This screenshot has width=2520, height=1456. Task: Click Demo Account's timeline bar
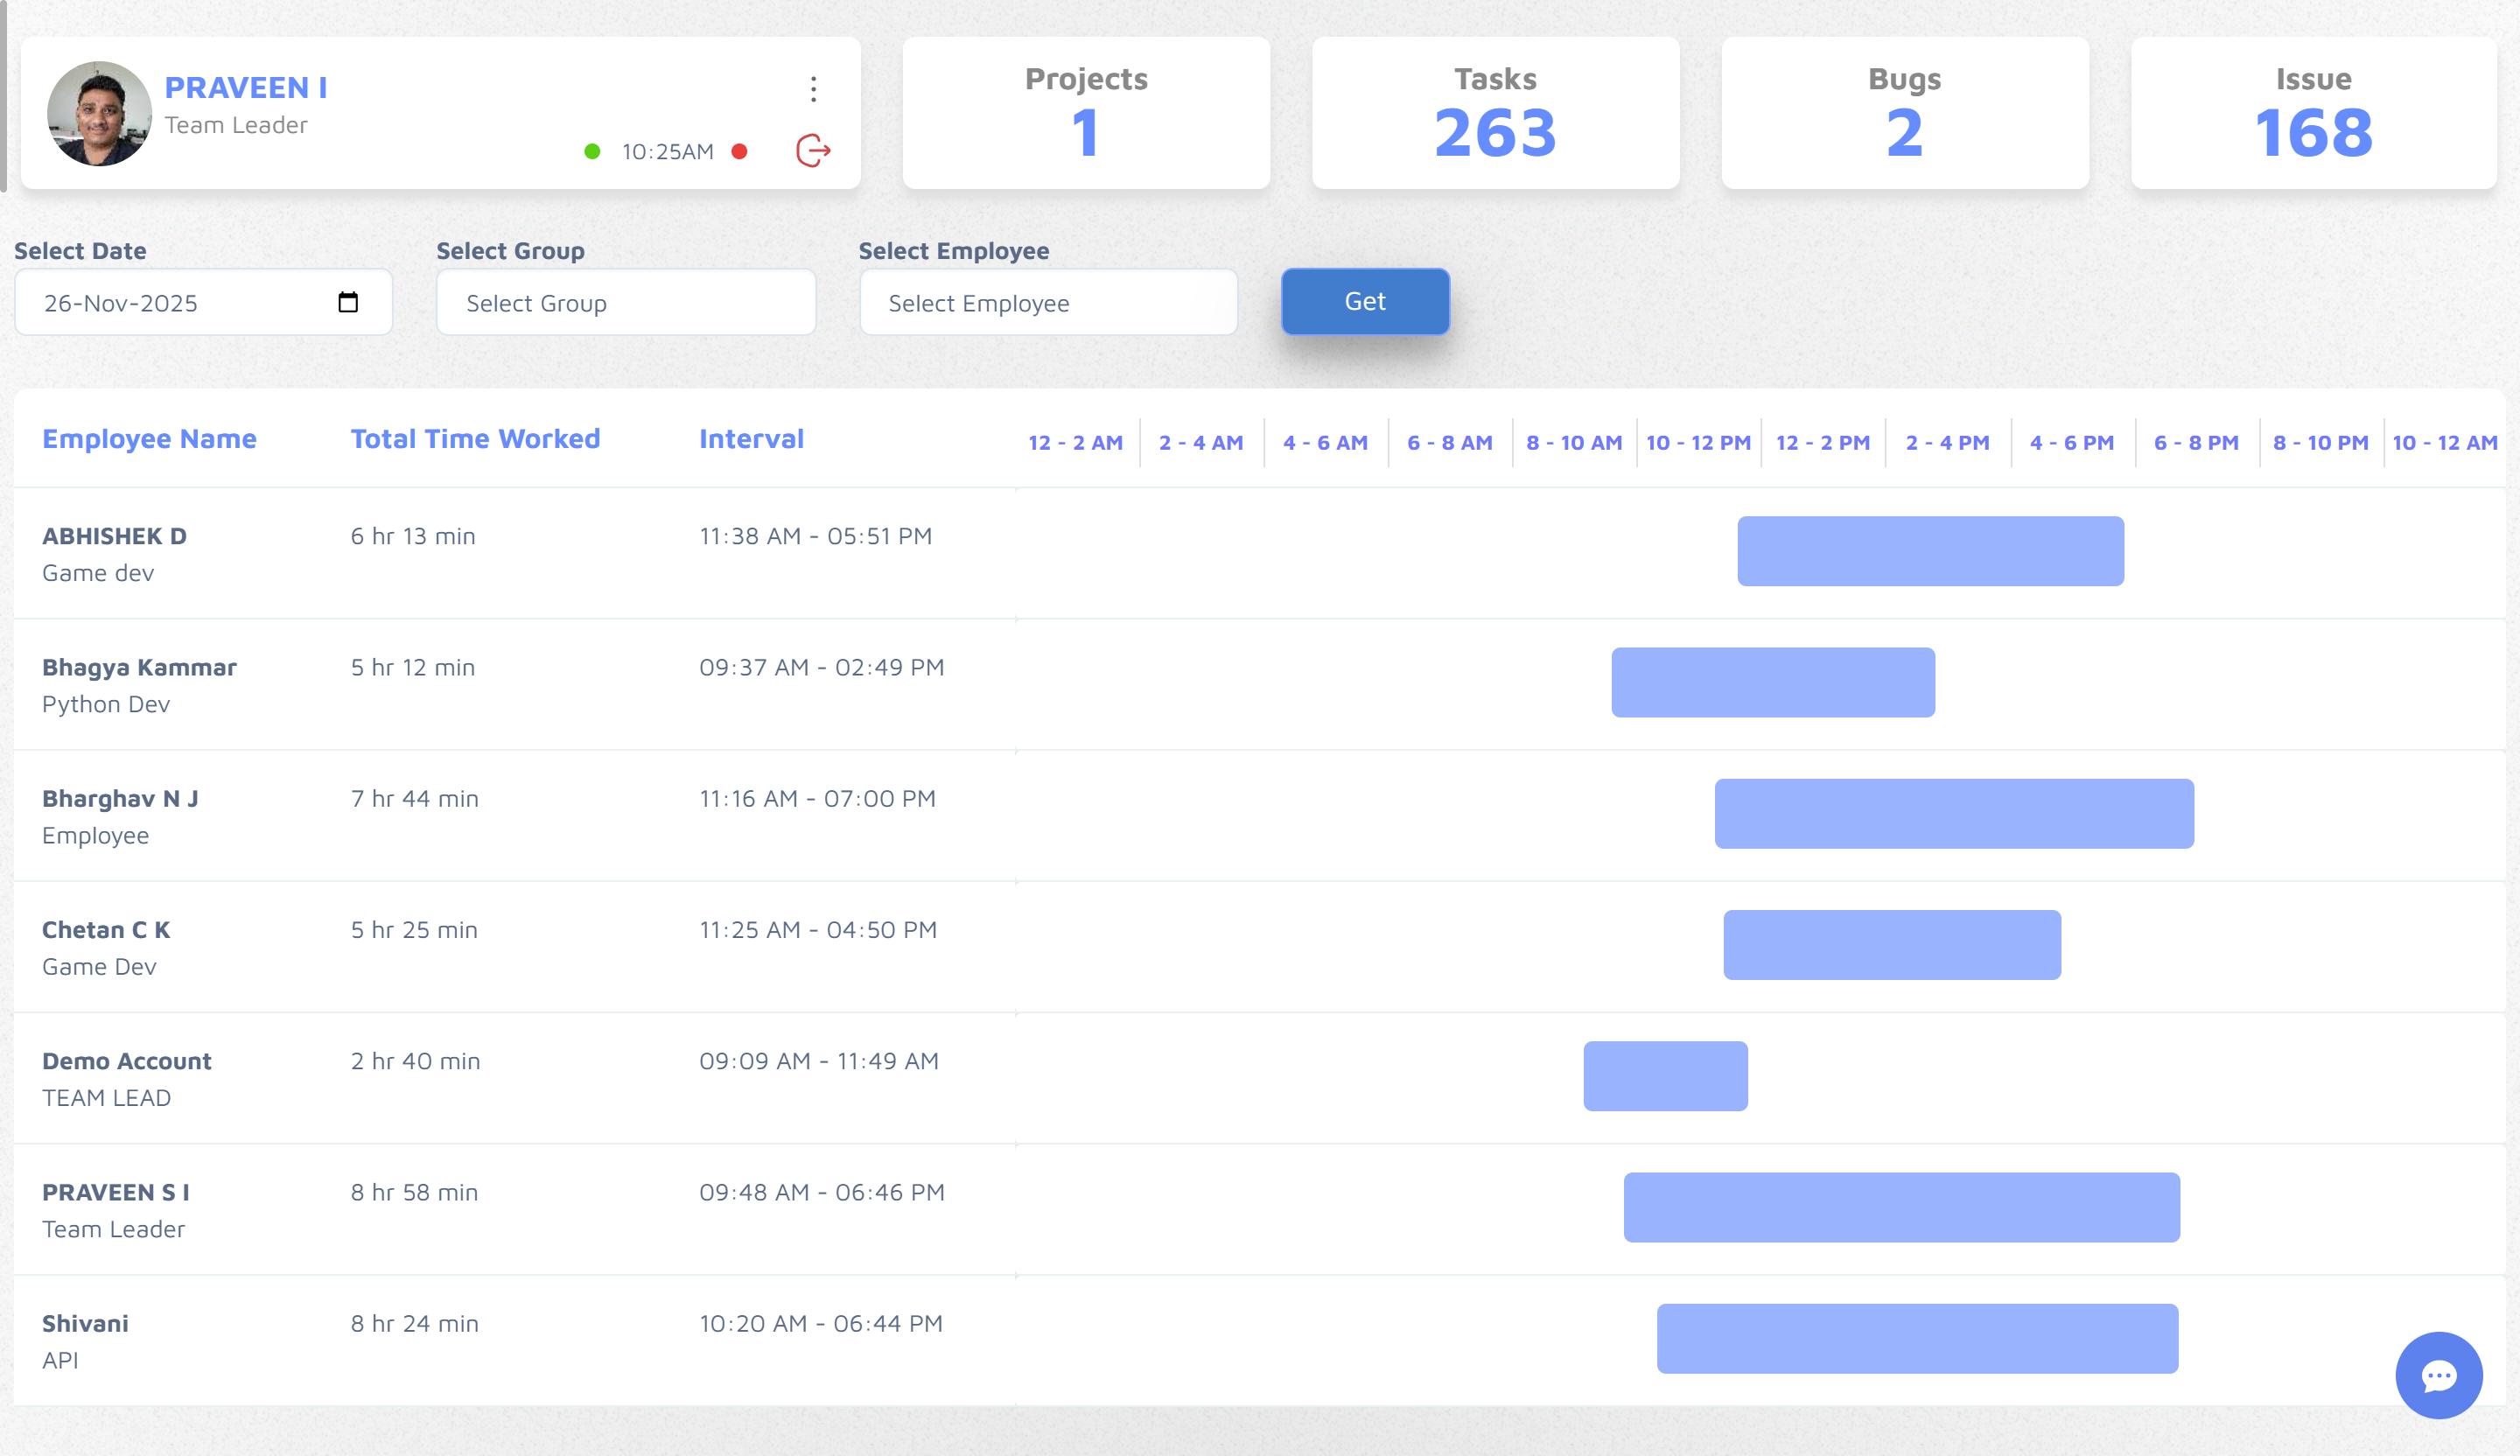pos(1665,1076)
